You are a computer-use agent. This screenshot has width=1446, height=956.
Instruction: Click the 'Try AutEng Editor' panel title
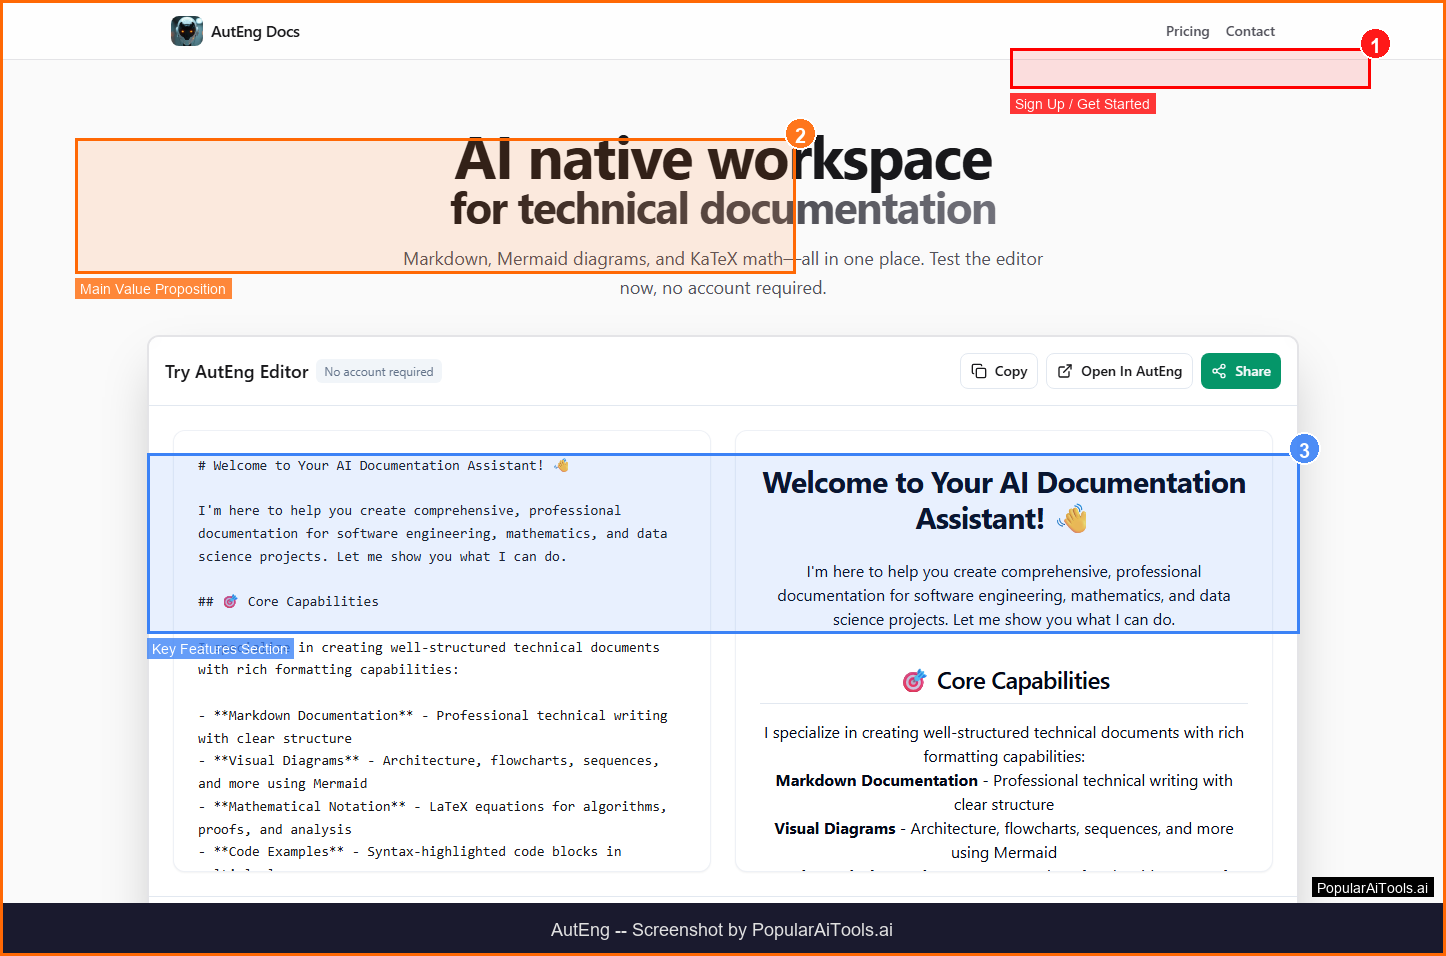237,372
